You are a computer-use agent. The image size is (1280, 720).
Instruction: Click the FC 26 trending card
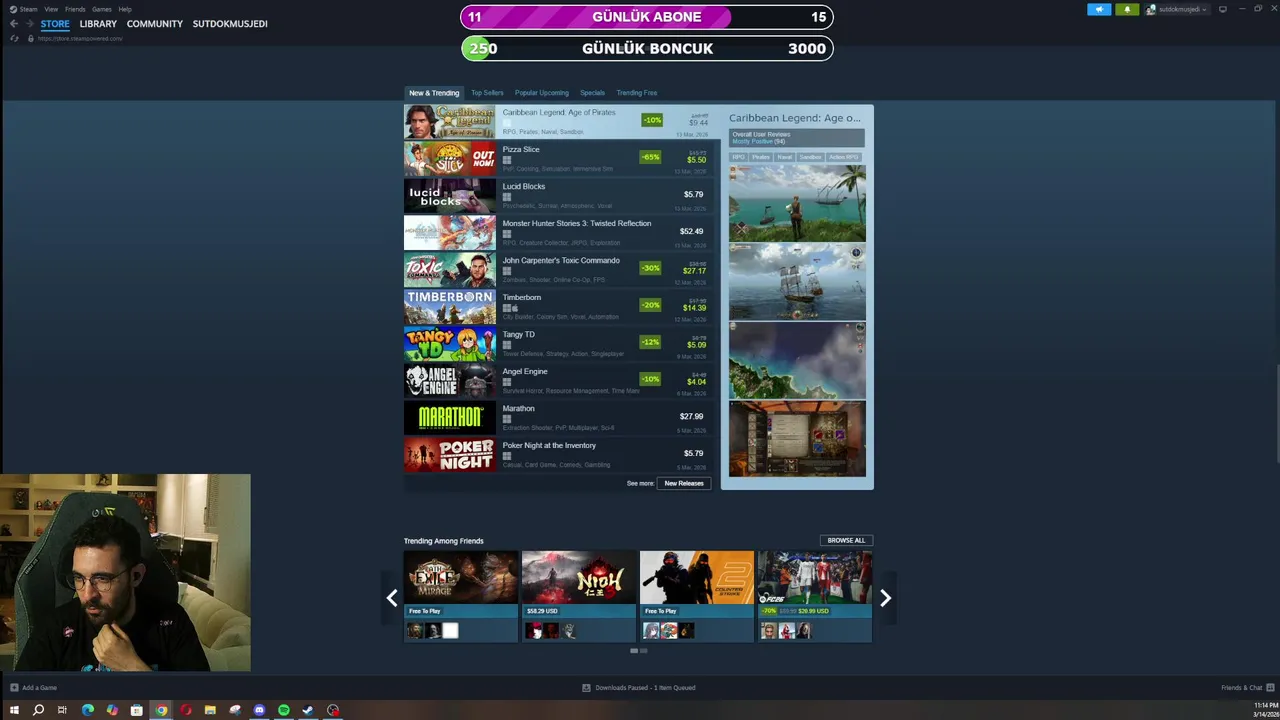click(x=815, y=596)
